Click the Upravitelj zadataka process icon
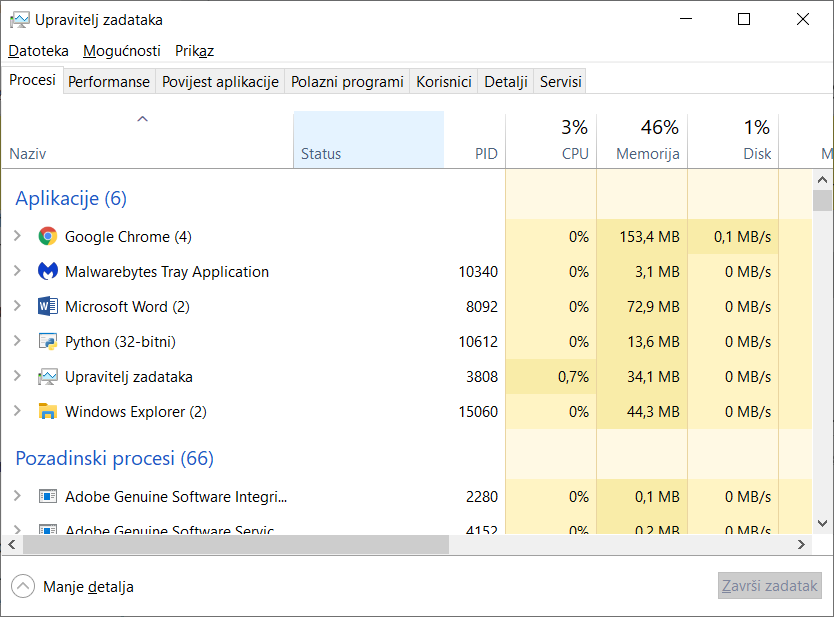 (x=47, y=377)
